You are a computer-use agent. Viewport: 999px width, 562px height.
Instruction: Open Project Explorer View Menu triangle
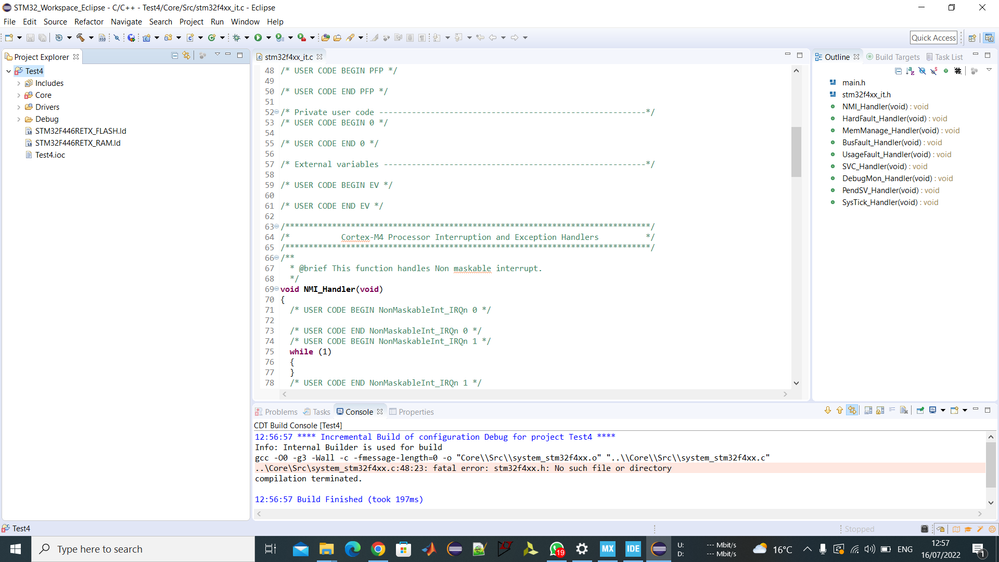[217, 55]
